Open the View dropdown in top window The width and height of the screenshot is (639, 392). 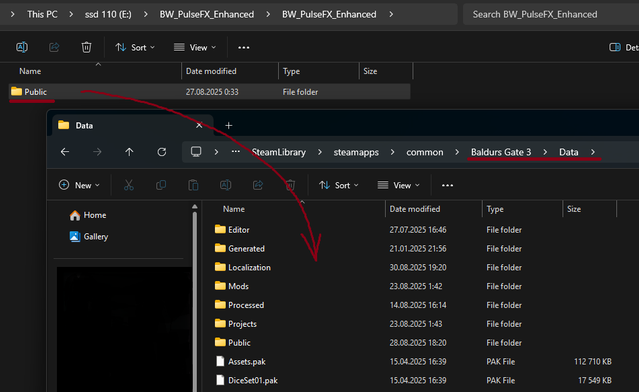click(195, 48)
